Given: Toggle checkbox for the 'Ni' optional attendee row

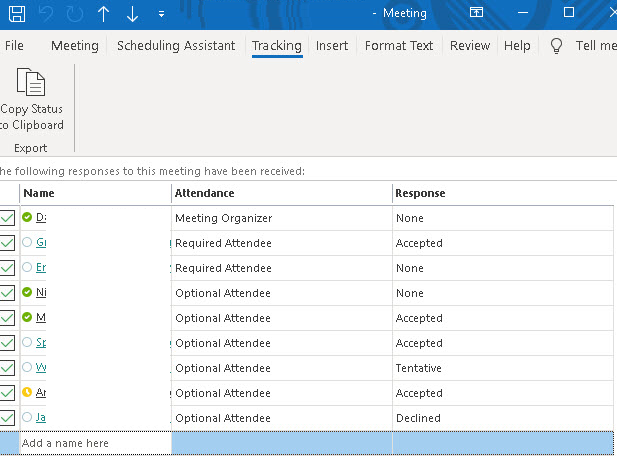Looking at the screenshot, I should pyautogui.click(x=7, y=293).
